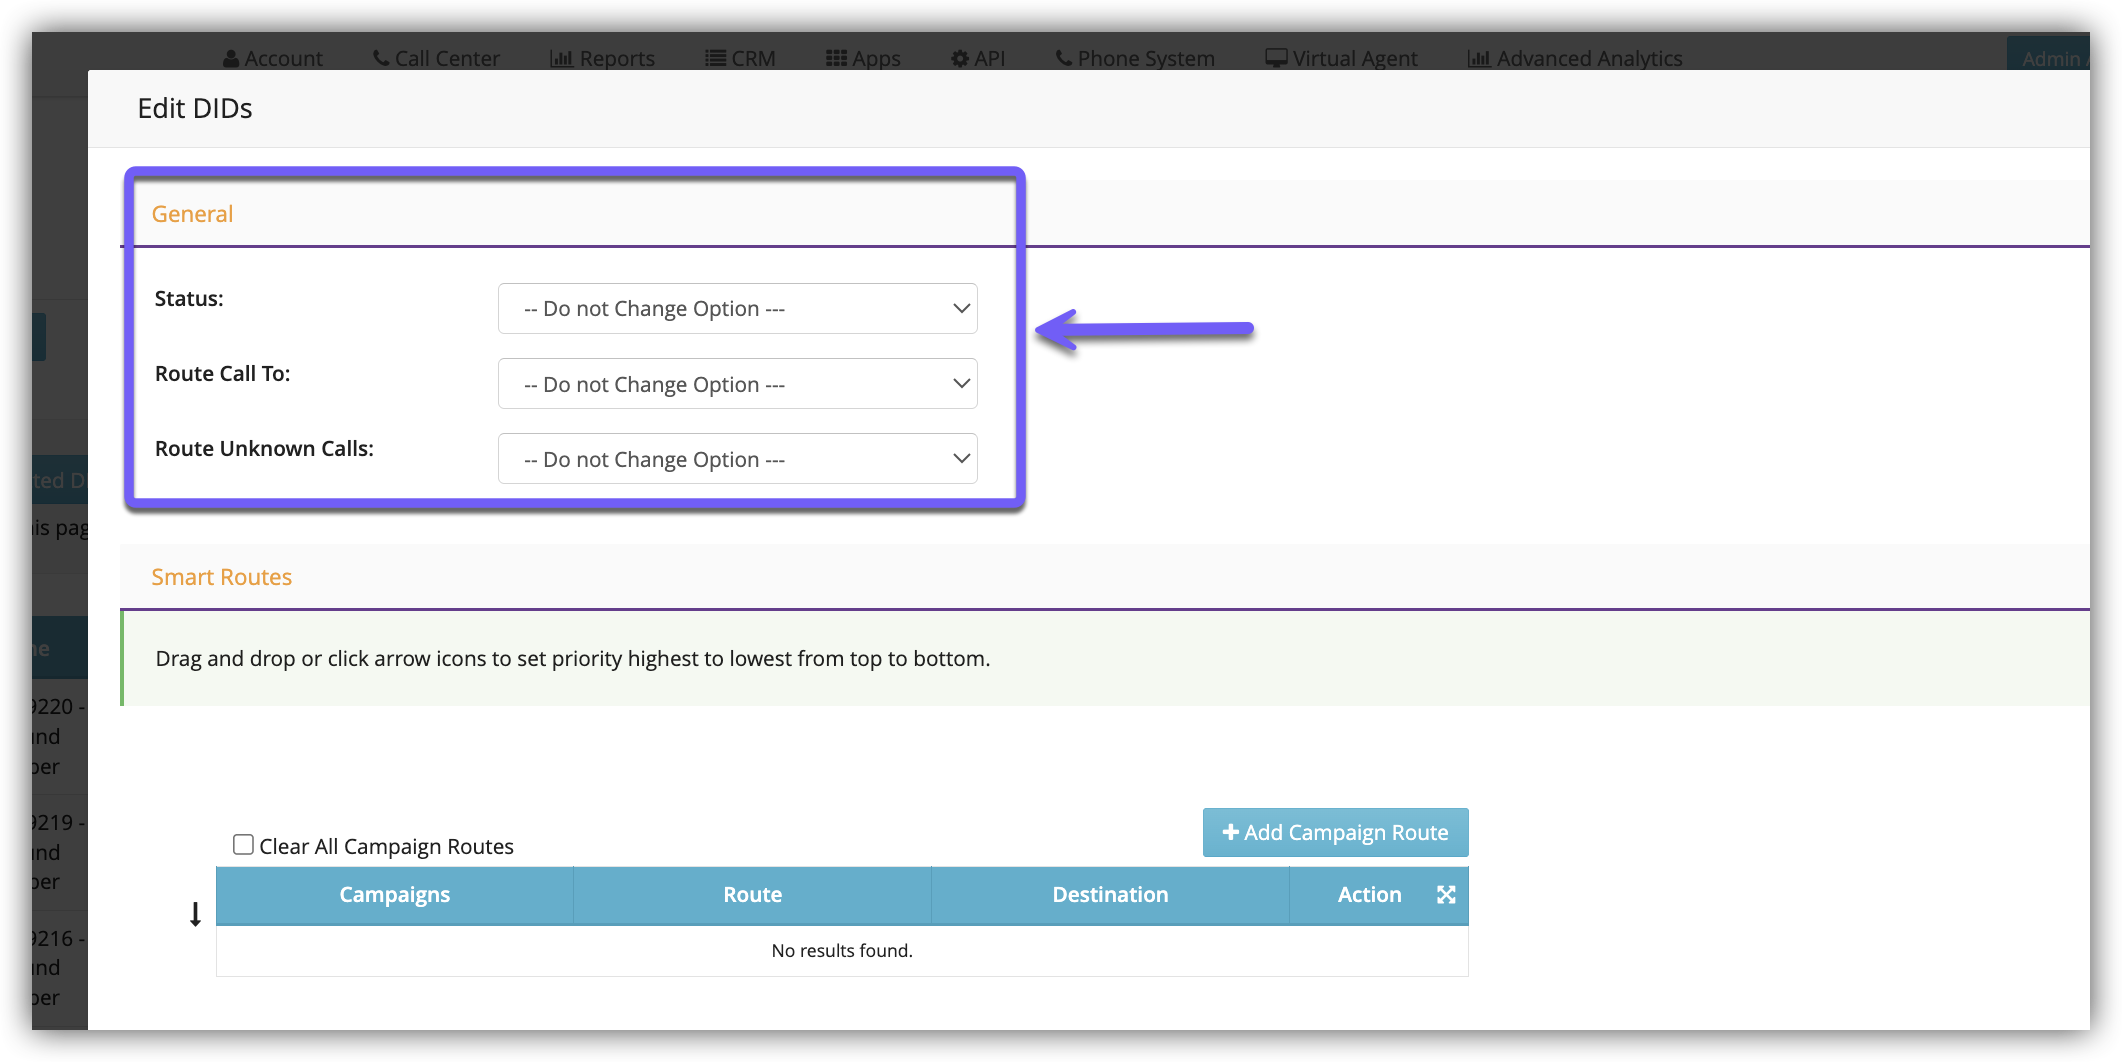
Task: Click the Call Center phone icon
Action: pyautogui.click(x=381, y=58)
